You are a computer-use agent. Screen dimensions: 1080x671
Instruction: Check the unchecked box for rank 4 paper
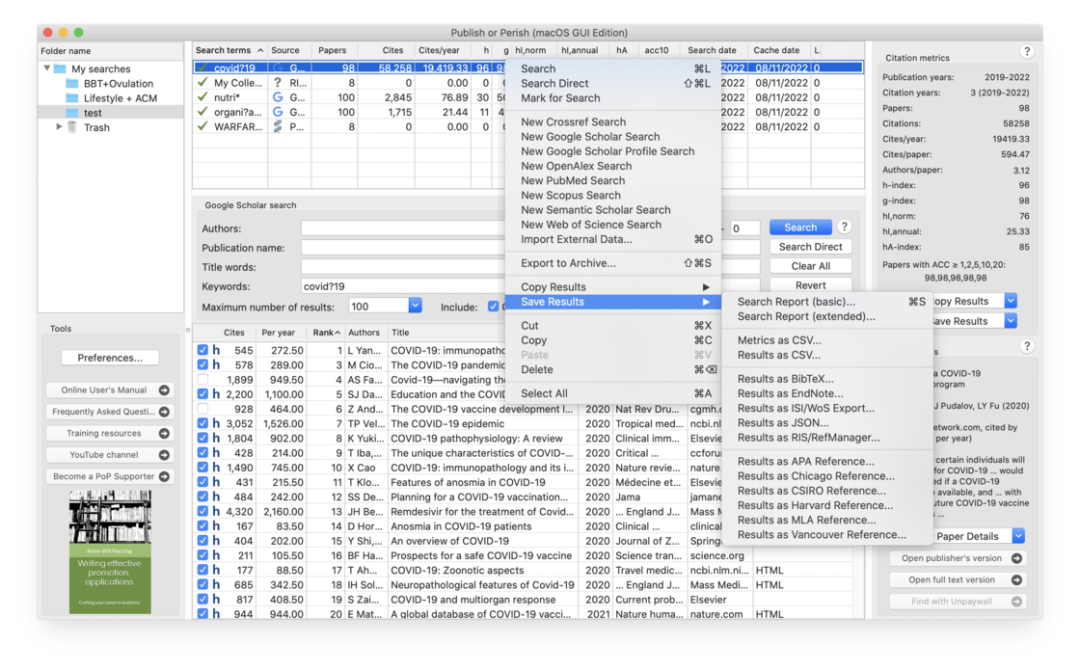pyautogui.click(x=203, y=380)
